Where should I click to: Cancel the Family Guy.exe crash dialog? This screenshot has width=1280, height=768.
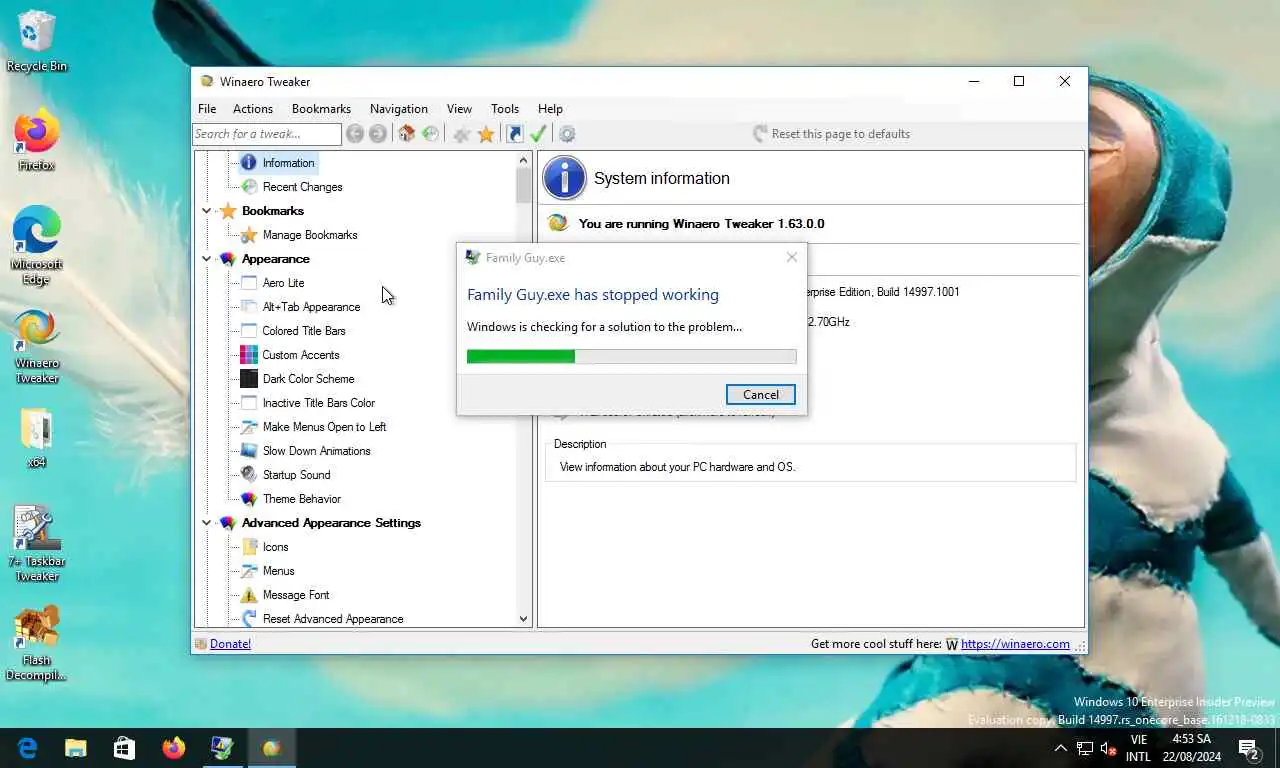(x=761, y=394)
